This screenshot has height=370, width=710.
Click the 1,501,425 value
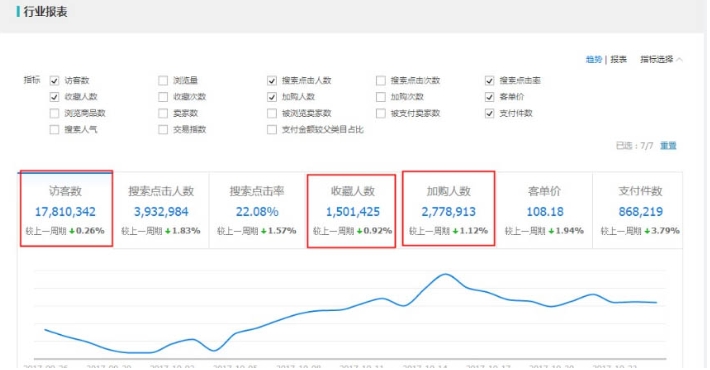point(353,211)
